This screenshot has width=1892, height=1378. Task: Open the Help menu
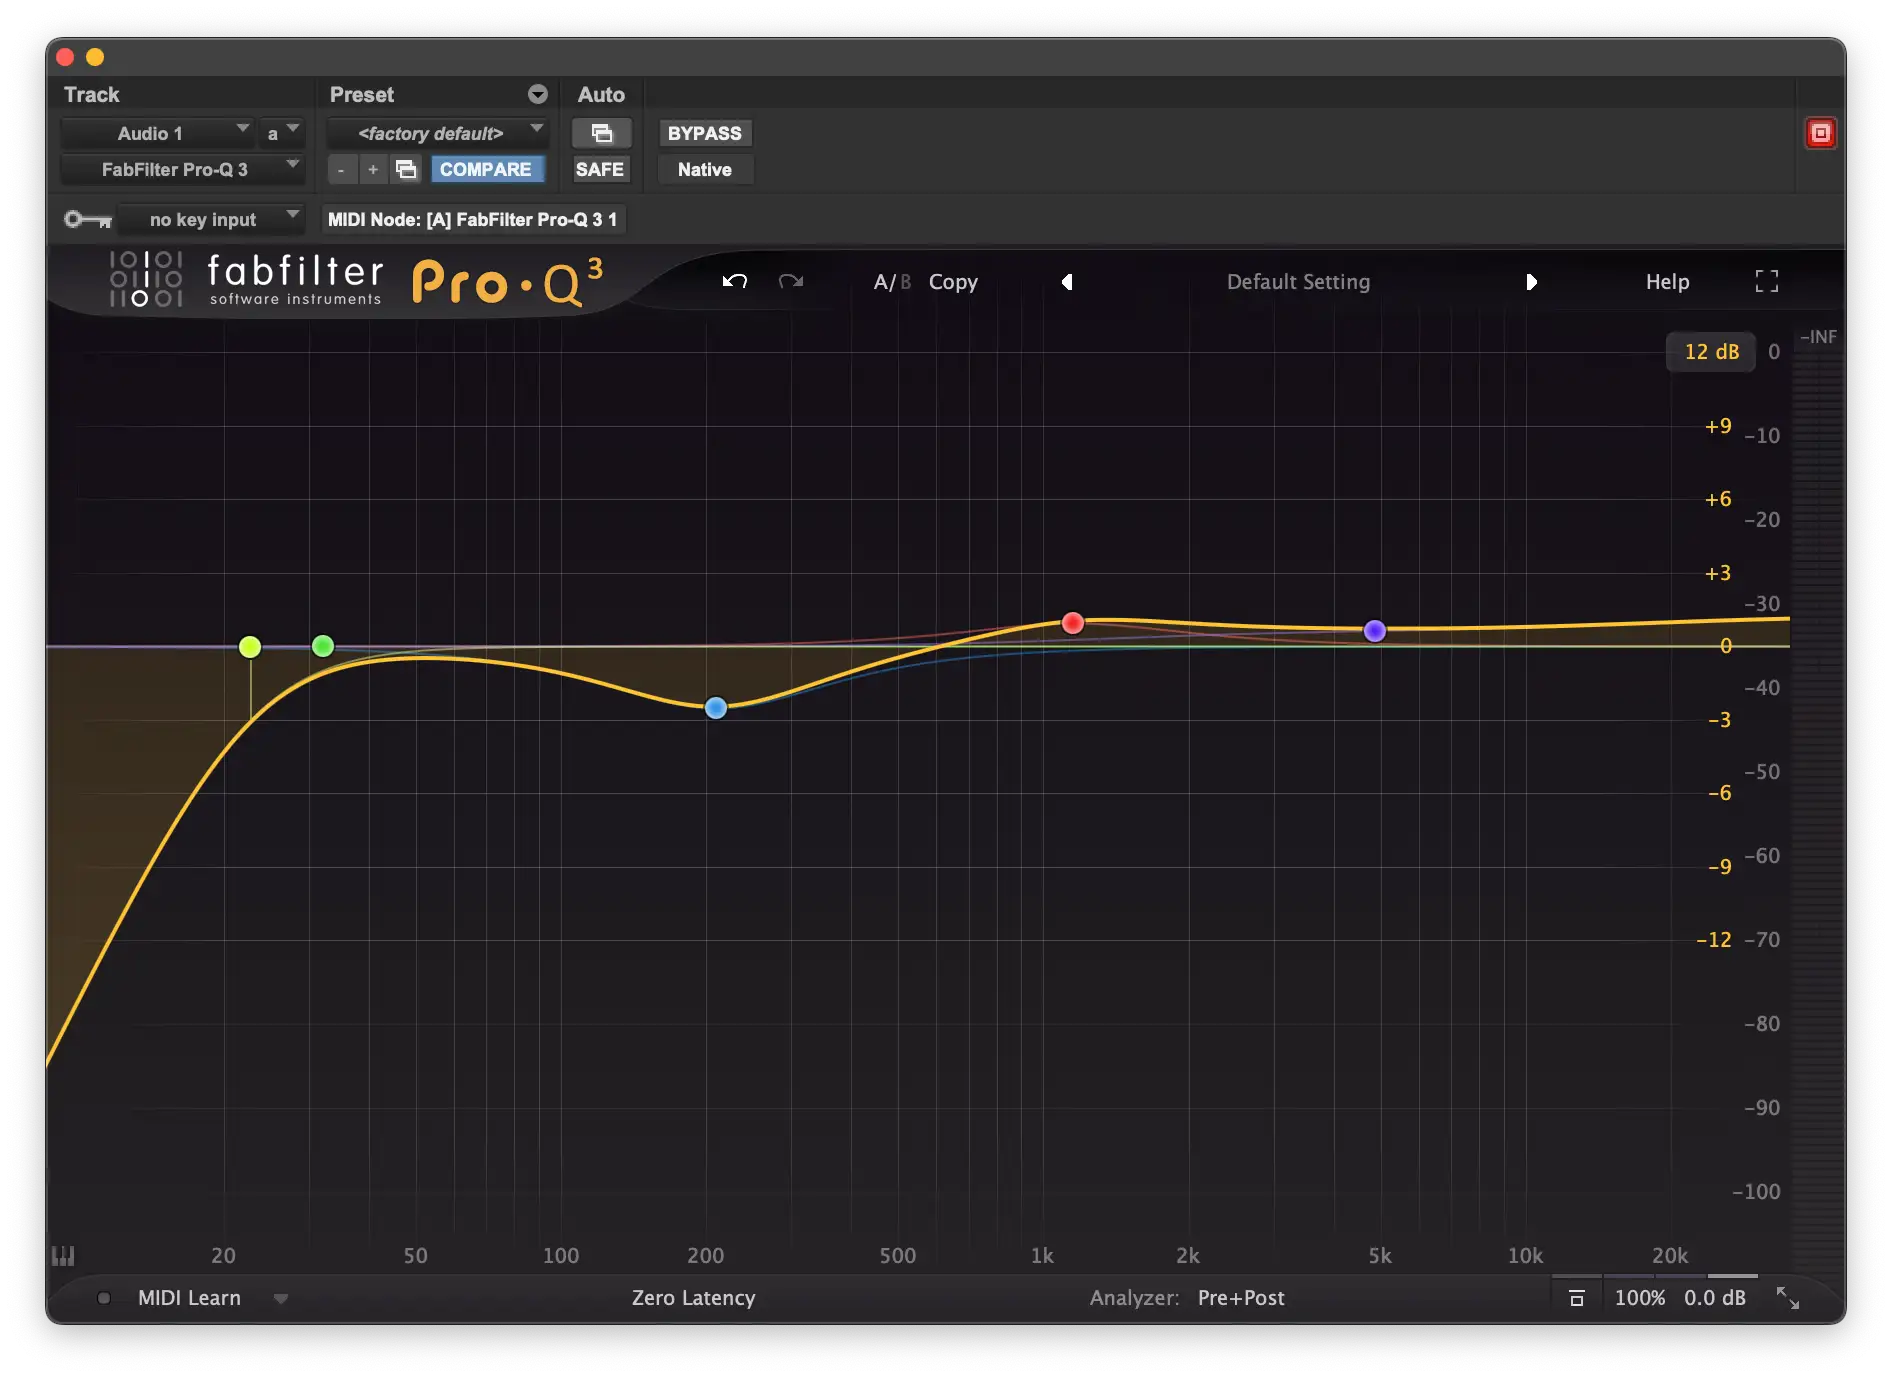(x=1667, y=282)
